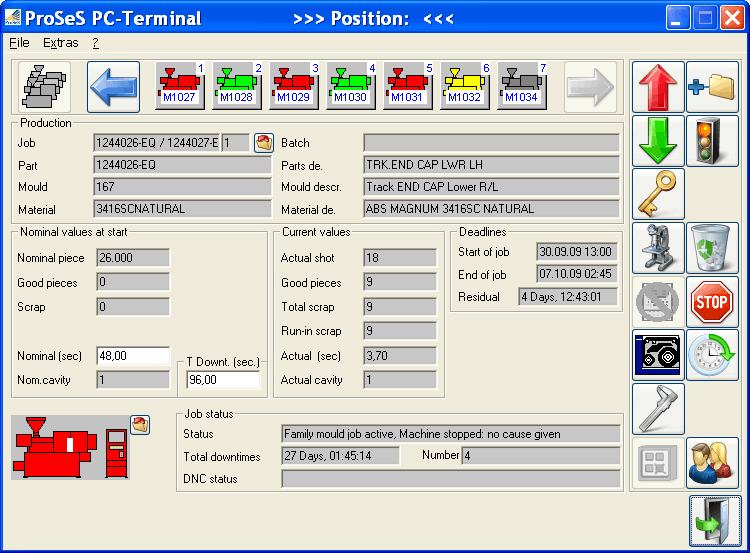This screenshot has height=553, width=750.
Task: Click the blue back arrow button
Action: [x=113, y=86]
